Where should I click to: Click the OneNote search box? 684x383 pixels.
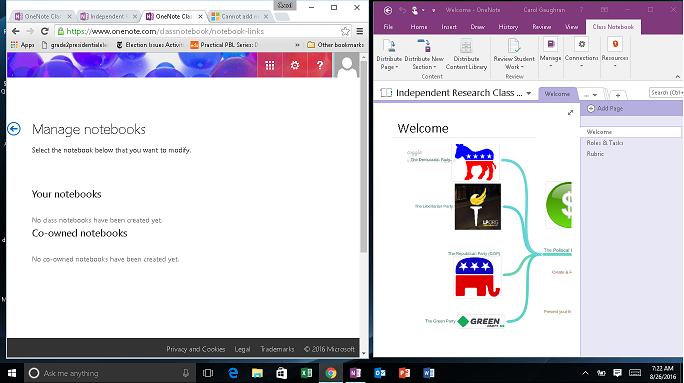click(666, 92)
